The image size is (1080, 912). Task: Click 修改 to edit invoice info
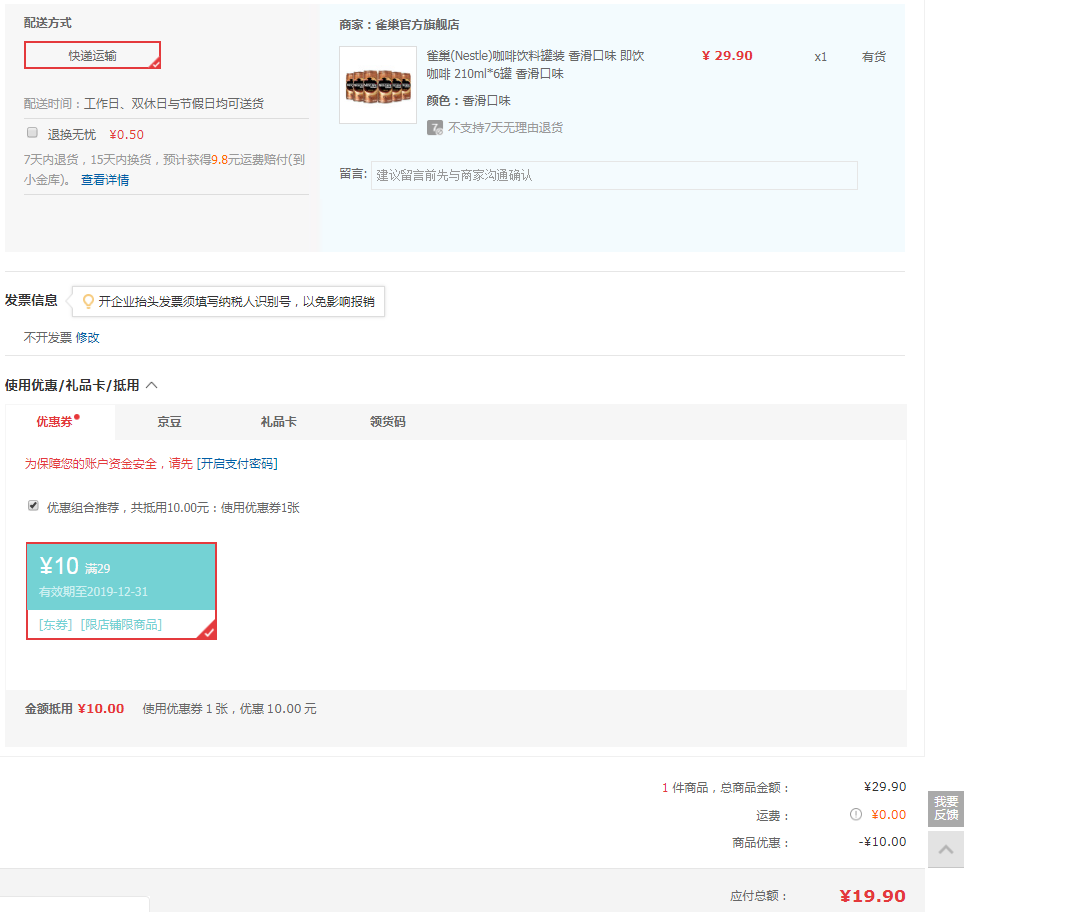coord(87,338)
